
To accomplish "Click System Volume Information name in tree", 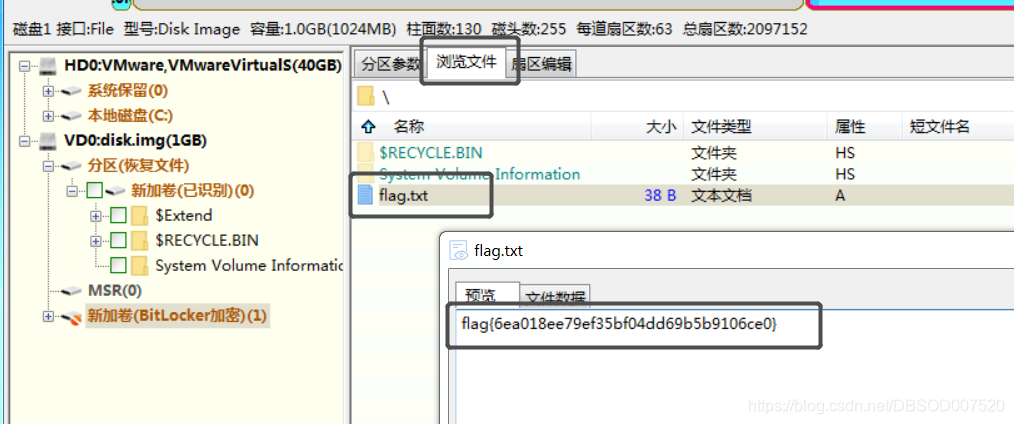I will click(x=248, y=265).
